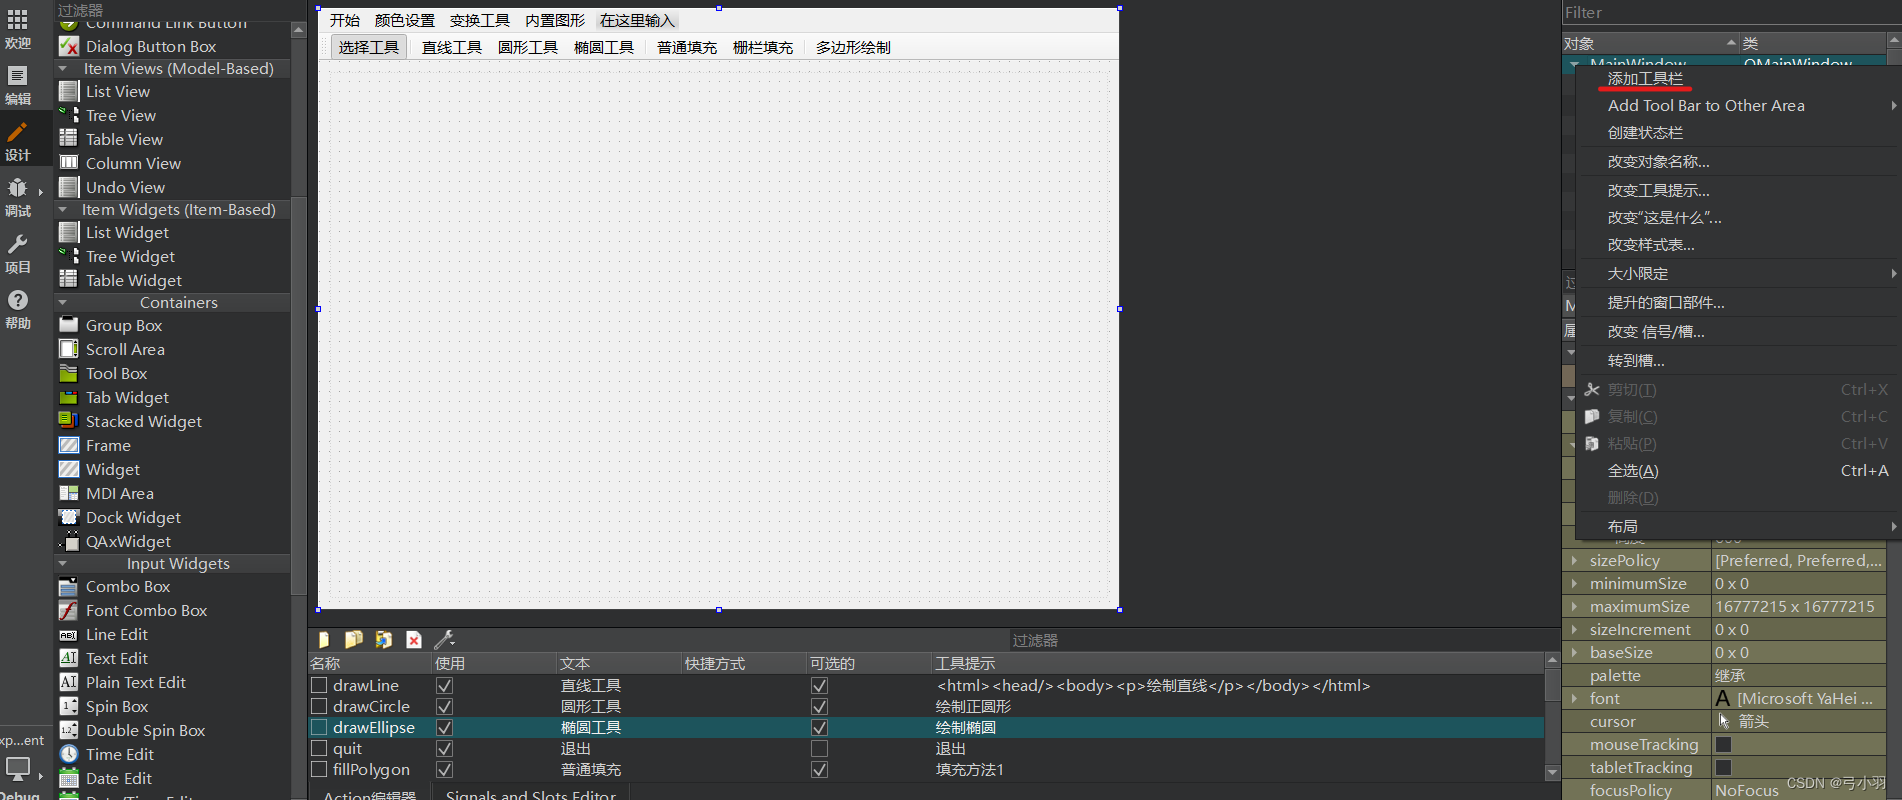Select the Font Combo Box icon

(x=69, y=610)
